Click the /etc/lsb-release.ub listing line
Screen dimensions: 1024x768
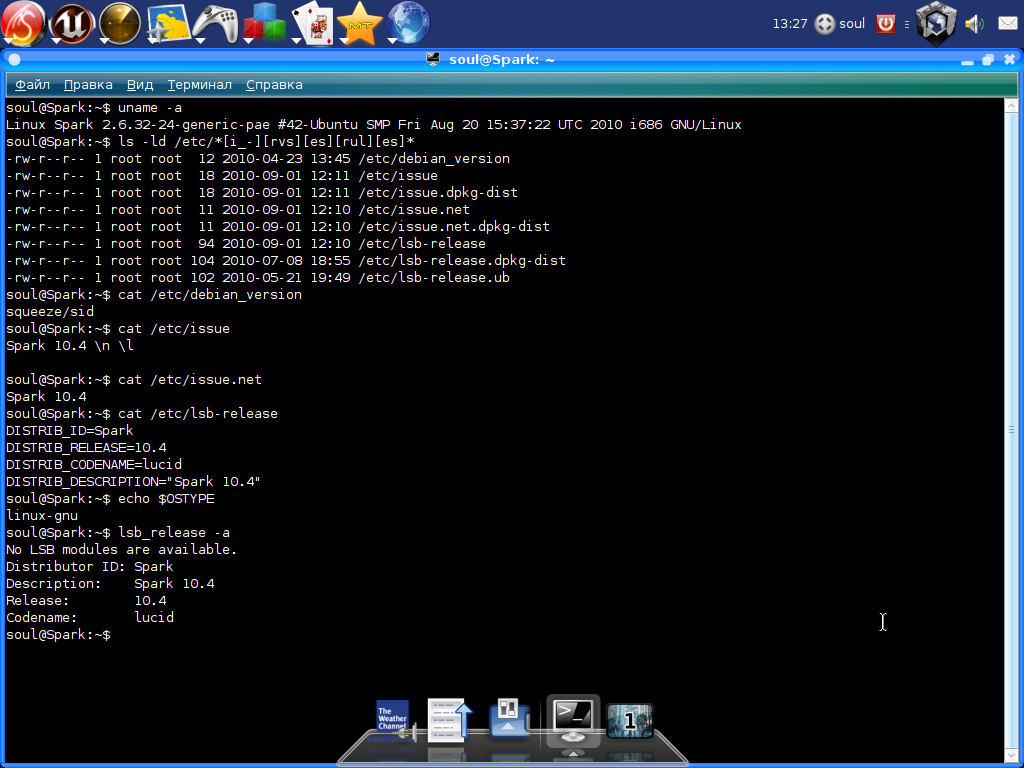click(x=258, y=278)
